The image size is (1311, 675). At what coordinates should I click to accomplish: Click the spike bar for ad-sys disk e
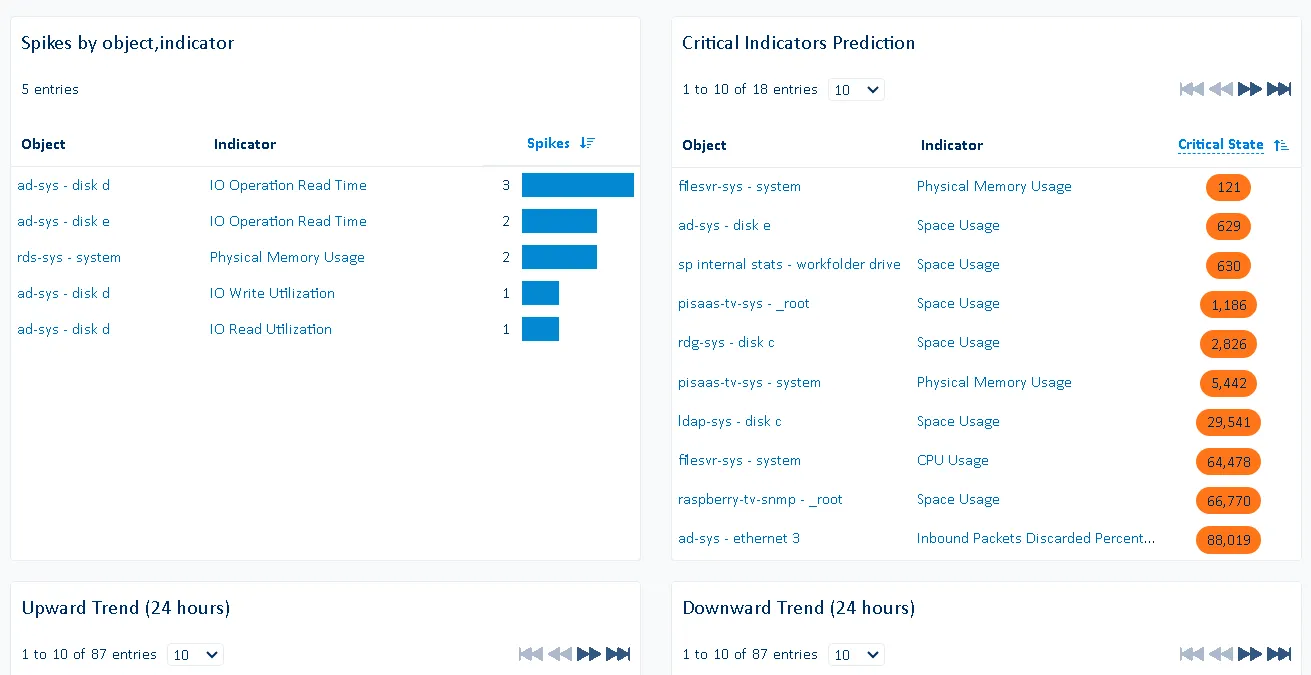point(559,221)
